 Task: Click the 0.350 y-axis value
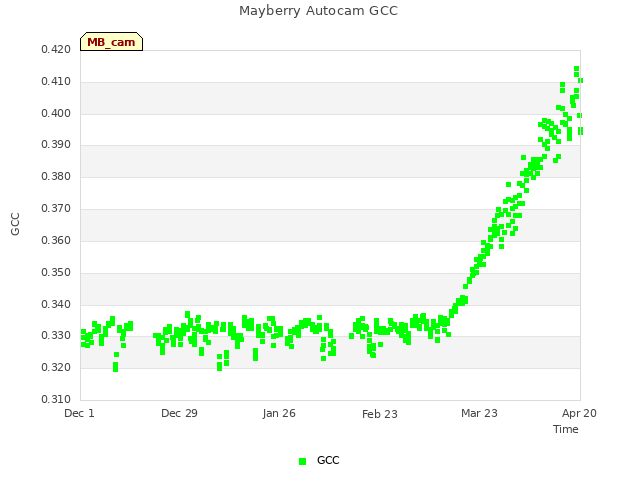pos(56,272)
